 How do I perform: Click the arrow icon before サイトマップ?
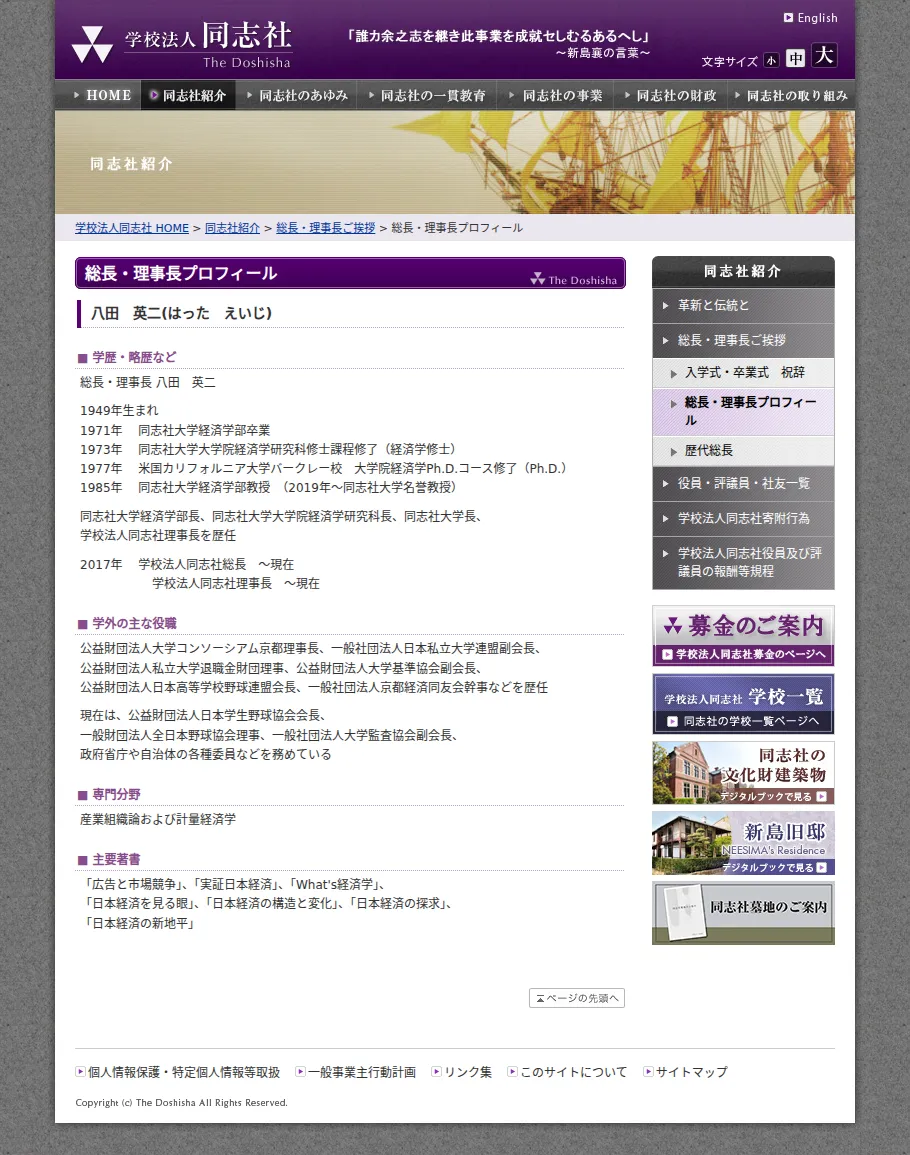(x=648, y=1072)
